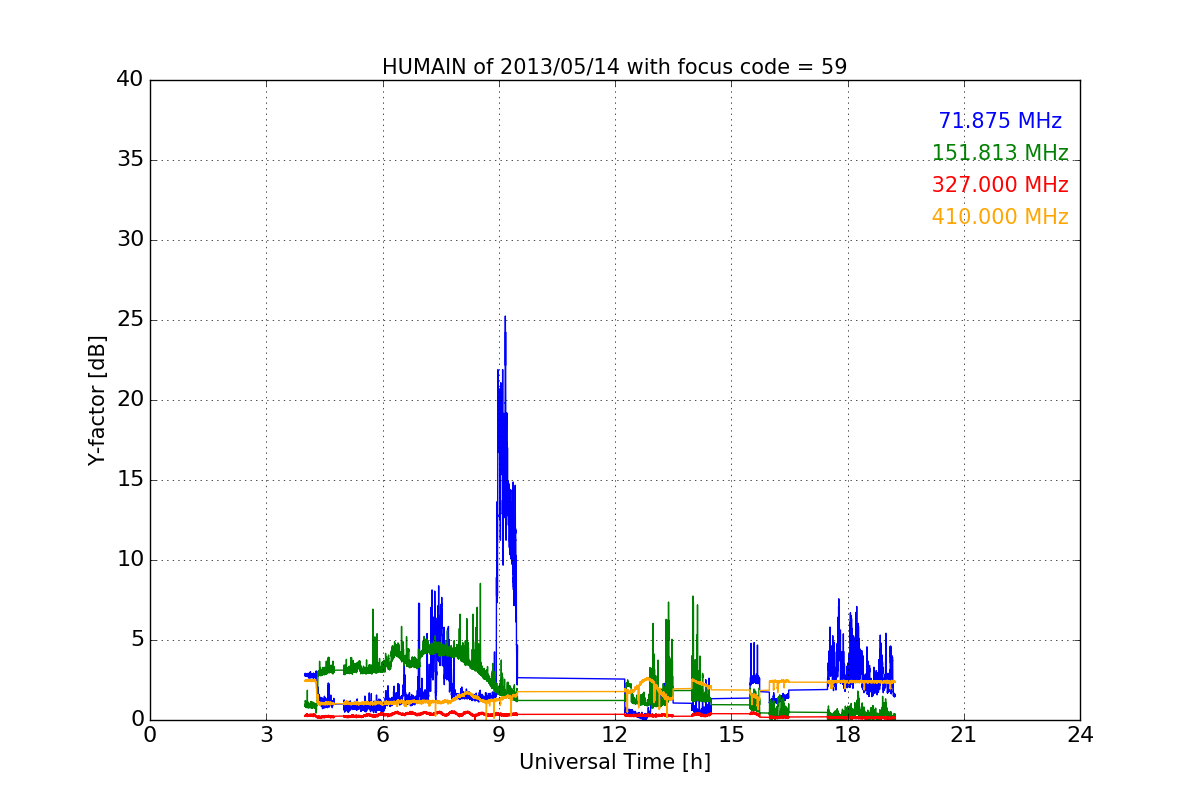The height and width of the screenshot is (800, 1200).
Task: Click the y-axis tick value 20
Action: click(x=130, y=400)
